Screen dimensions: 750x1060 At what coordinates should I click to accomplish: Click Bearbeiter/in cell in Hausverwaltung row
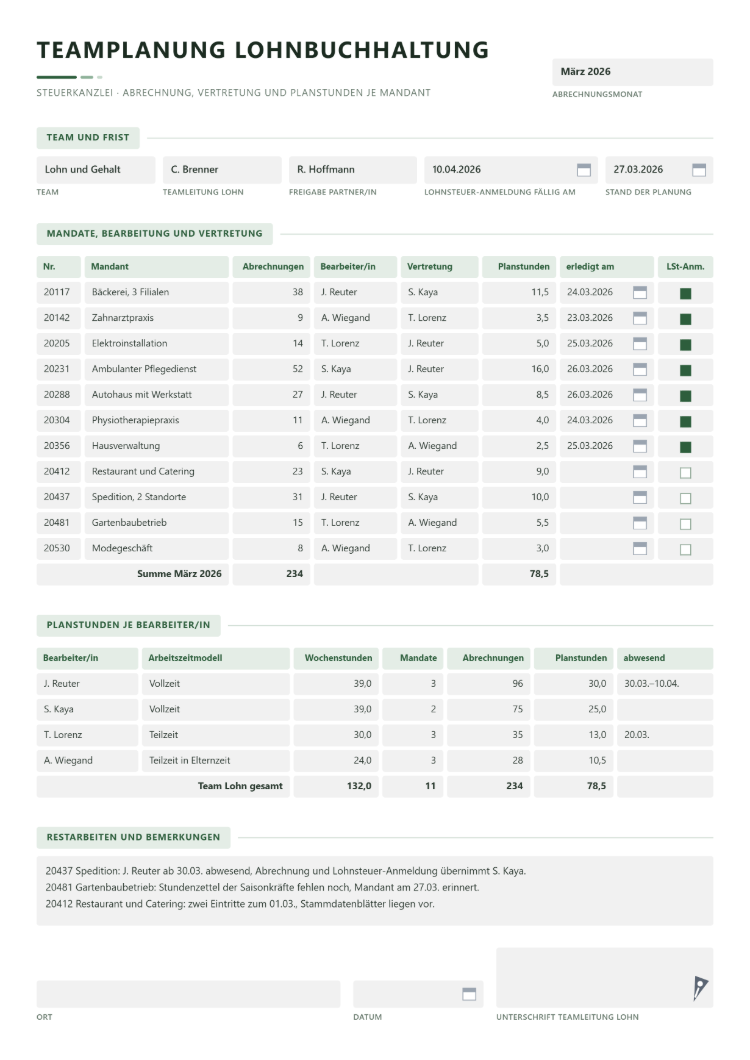tap(355, 446)
